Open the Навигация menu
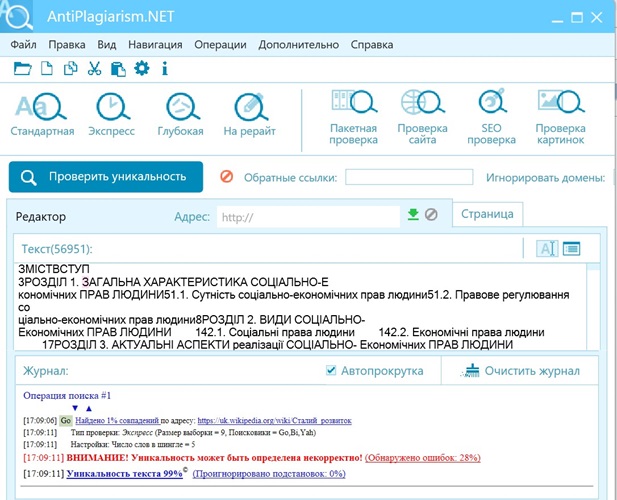 [155, 44]
